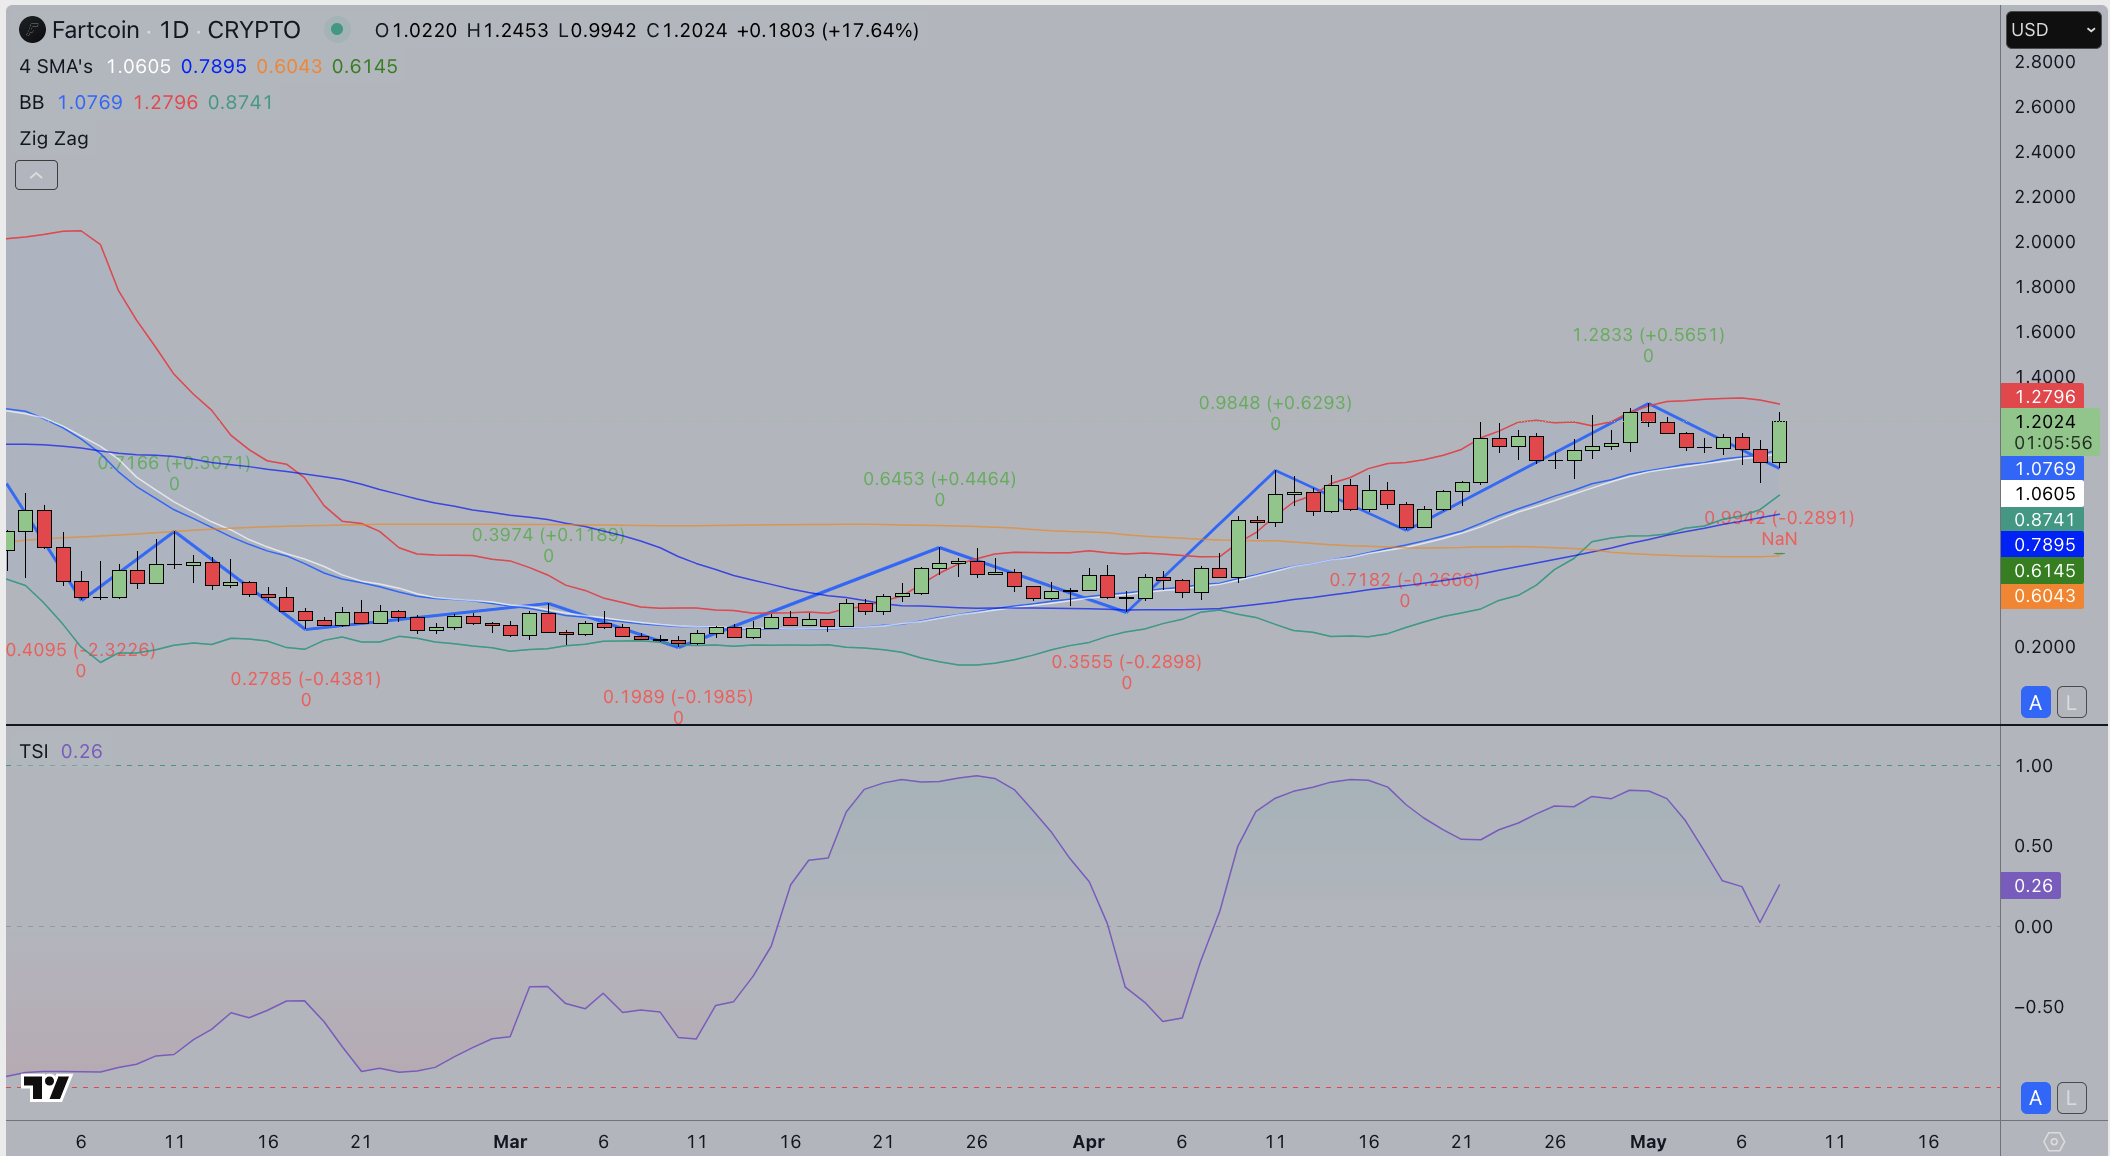Image resolution: width=2110 pixels, height=1156 pixels.
Task: Click the Zig Zag indicator title
Action: [54, 138]
